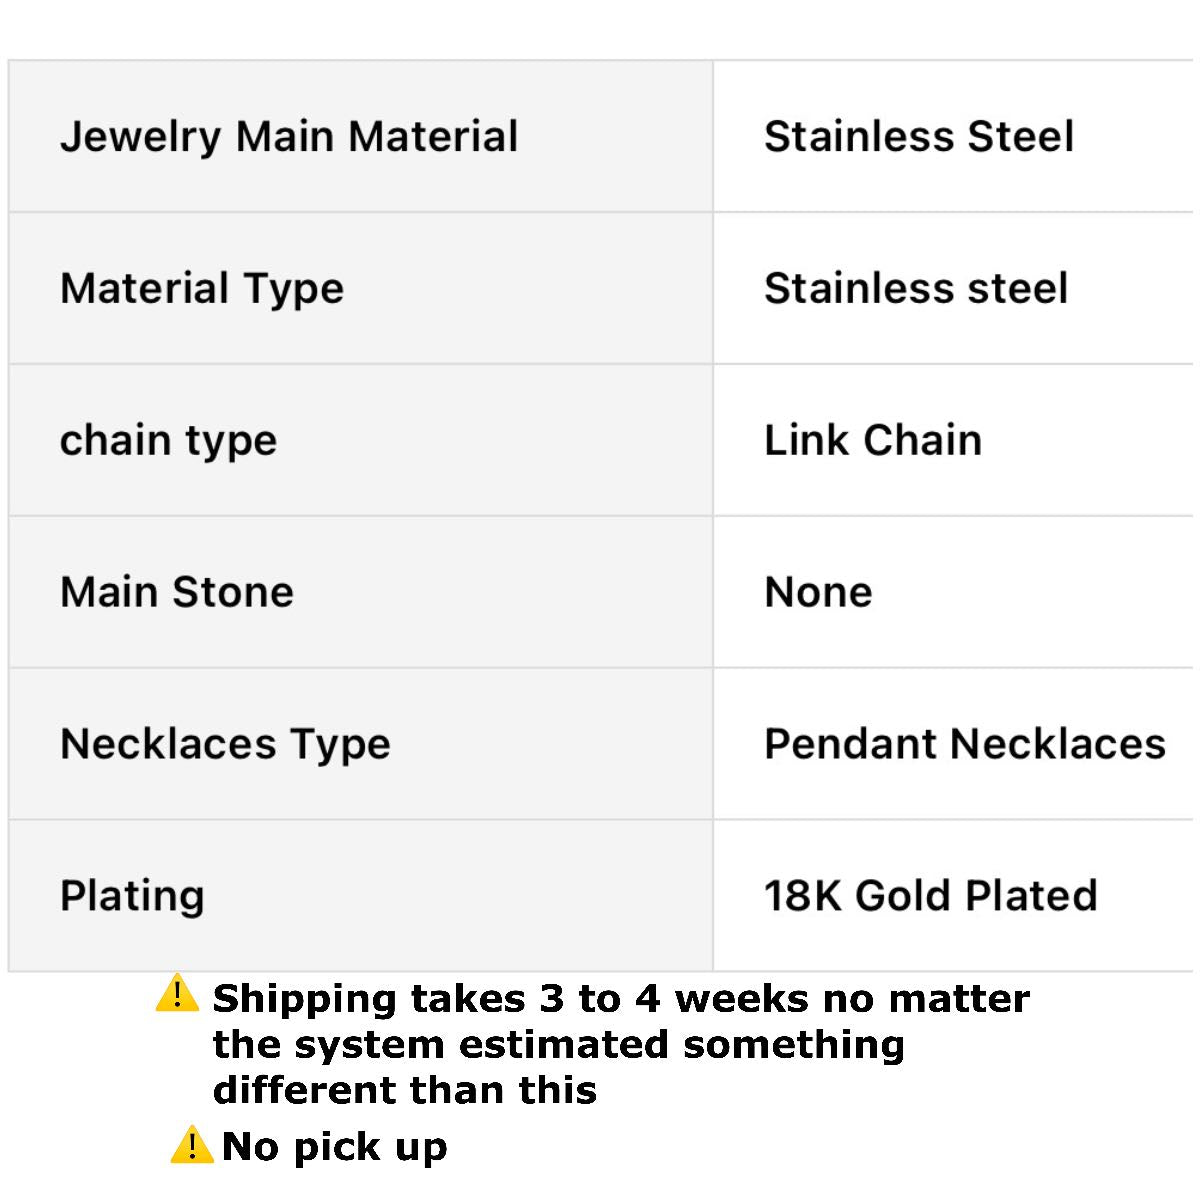1200x1200 pixels.
Task: Select the Necklaces Type label
Action: 225,744
